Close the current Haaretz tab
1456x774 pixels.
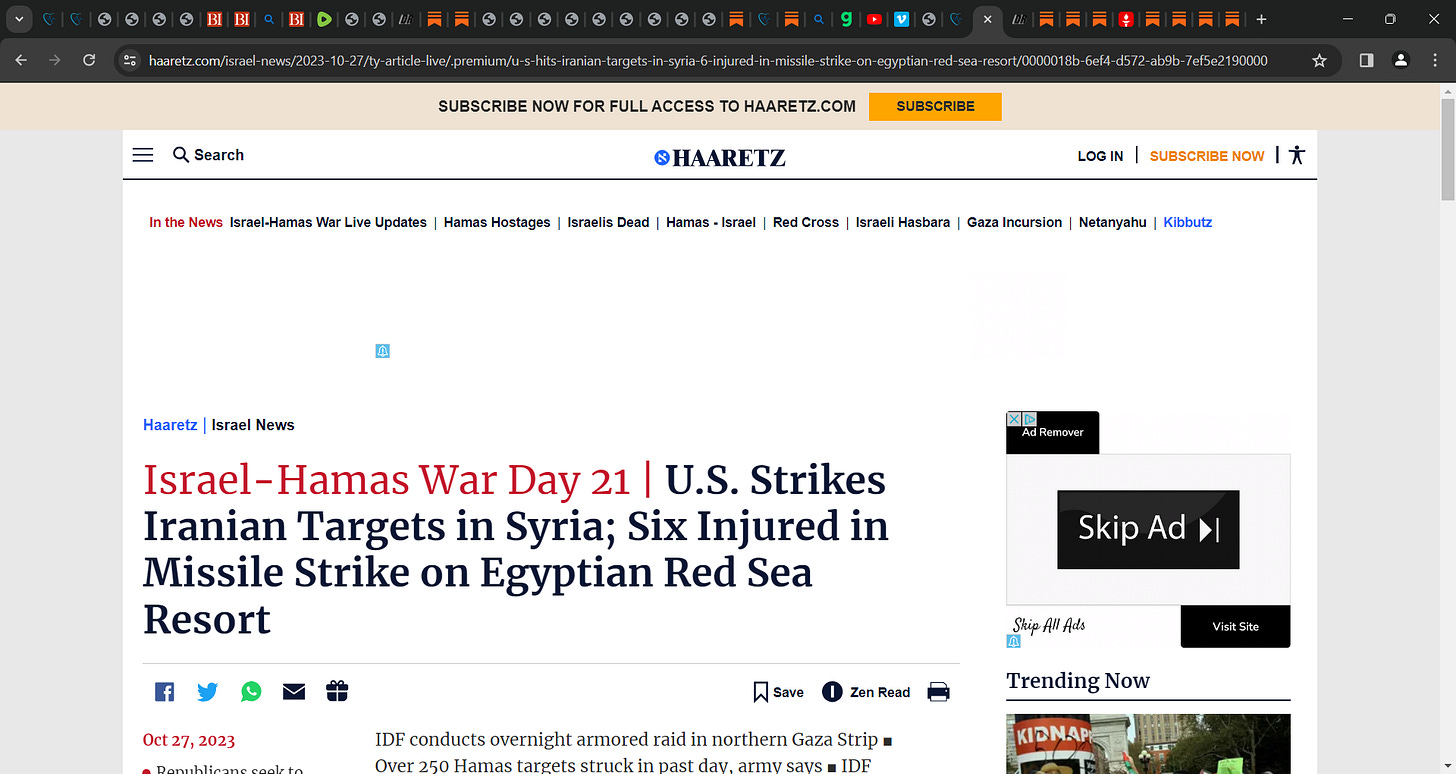coord(988,19)
